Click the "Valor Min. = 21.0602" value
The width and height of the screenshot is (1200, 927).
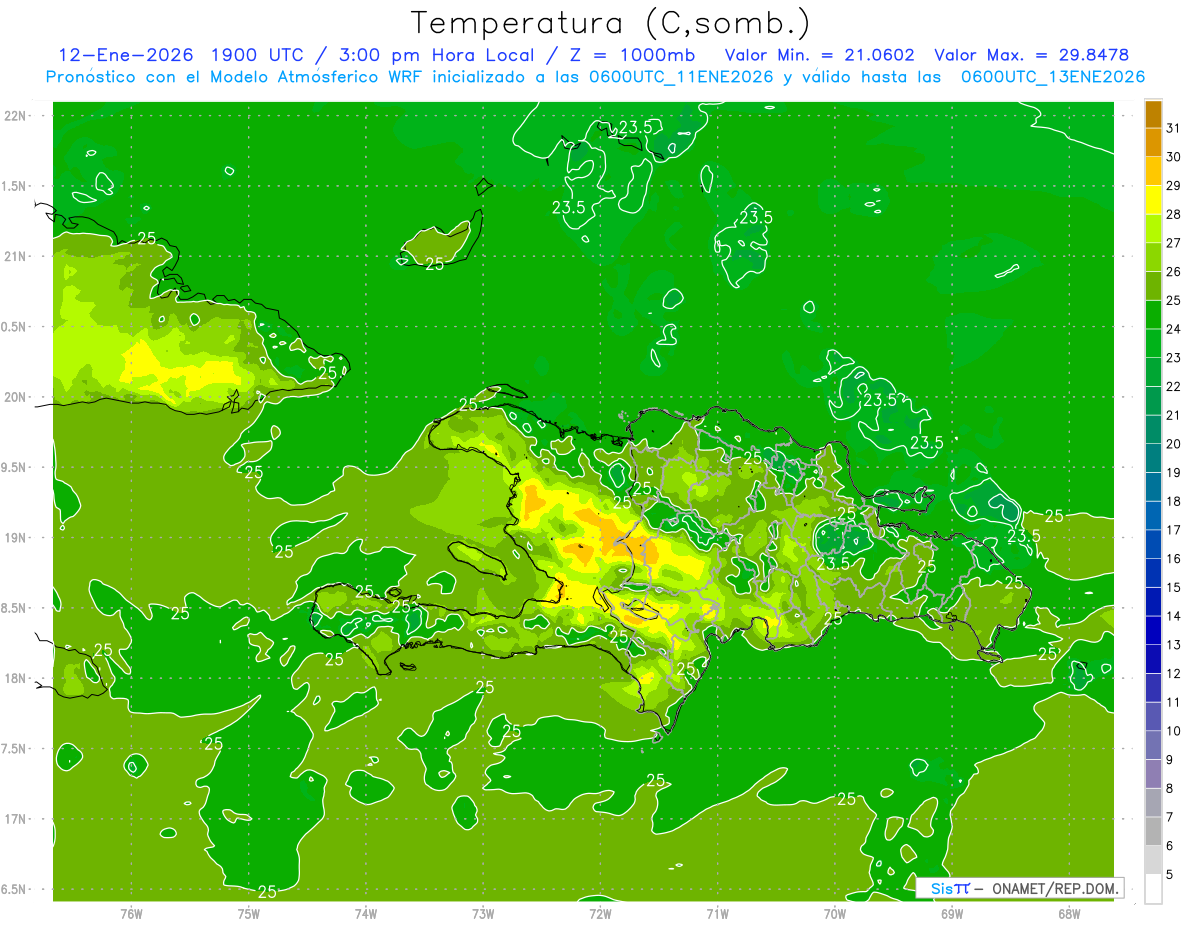820,56
